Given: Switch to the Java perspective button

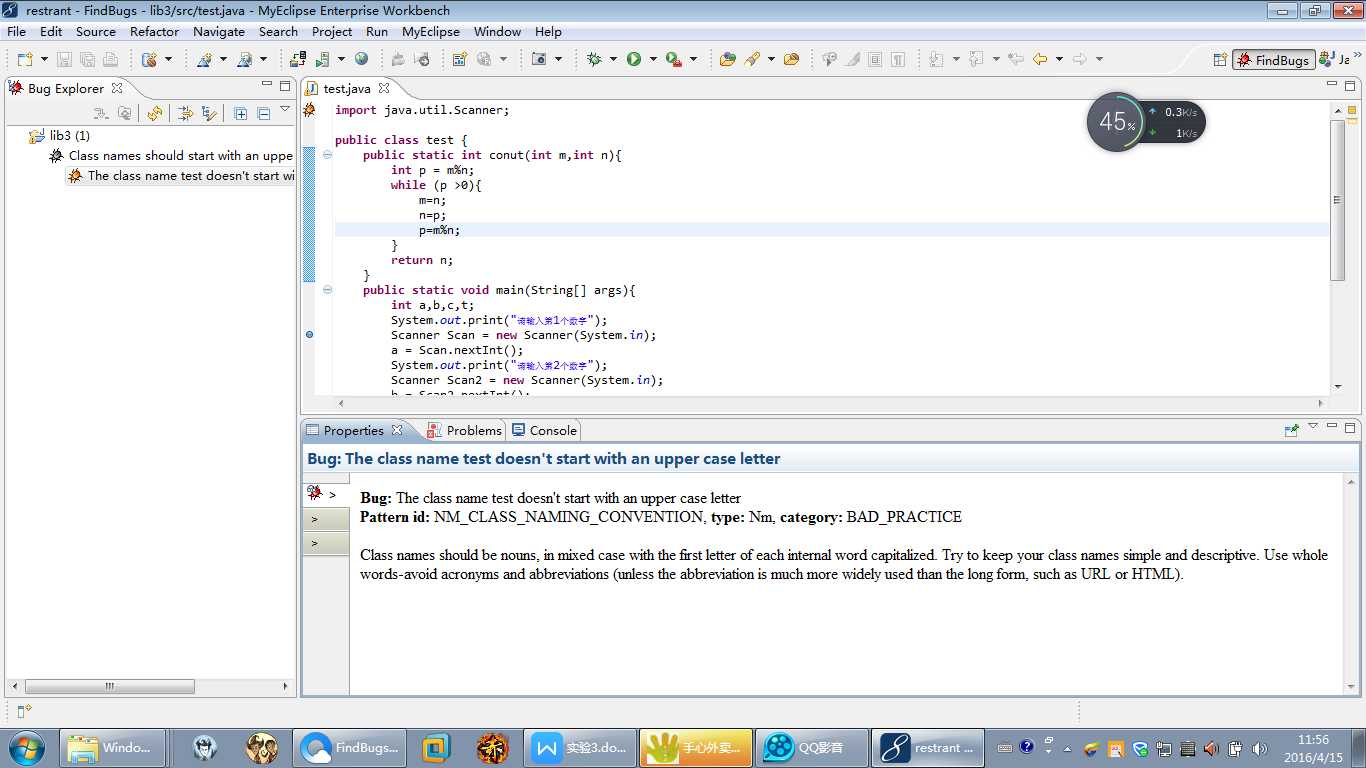Looking at the screenshot, I should (1334, 60).
